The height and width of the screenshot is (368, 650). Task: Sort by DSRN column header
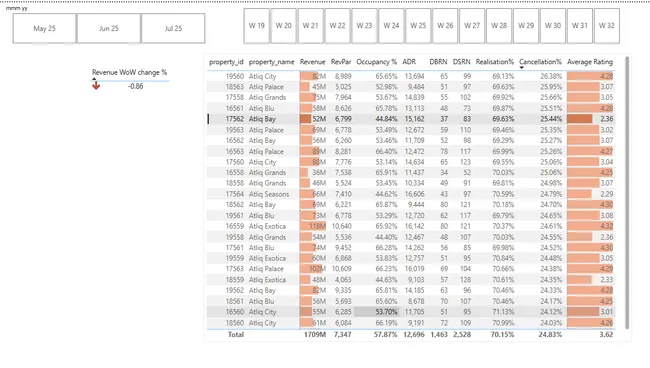[x=461, y=62]
